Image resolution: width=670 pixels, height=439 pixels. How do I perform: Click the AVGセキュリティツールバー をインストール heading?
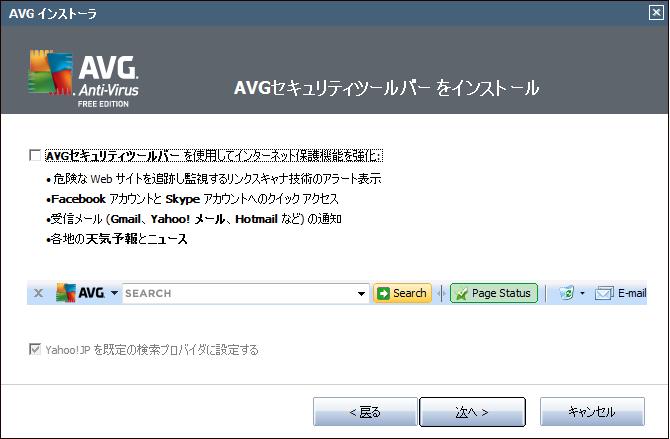coord(386,88)
